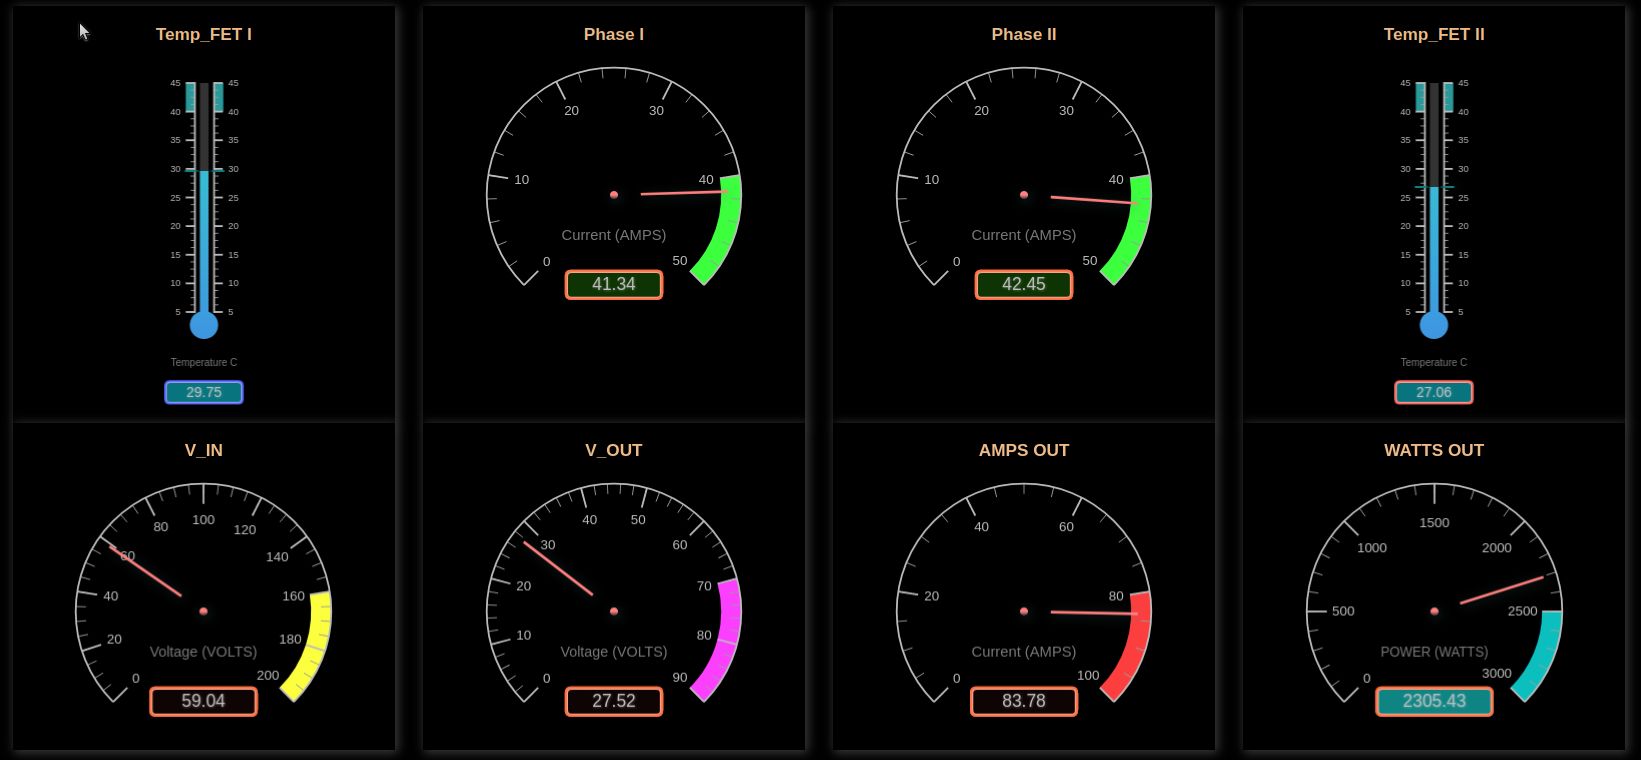Click the V_IN gauge title

[x=204, y=450]
